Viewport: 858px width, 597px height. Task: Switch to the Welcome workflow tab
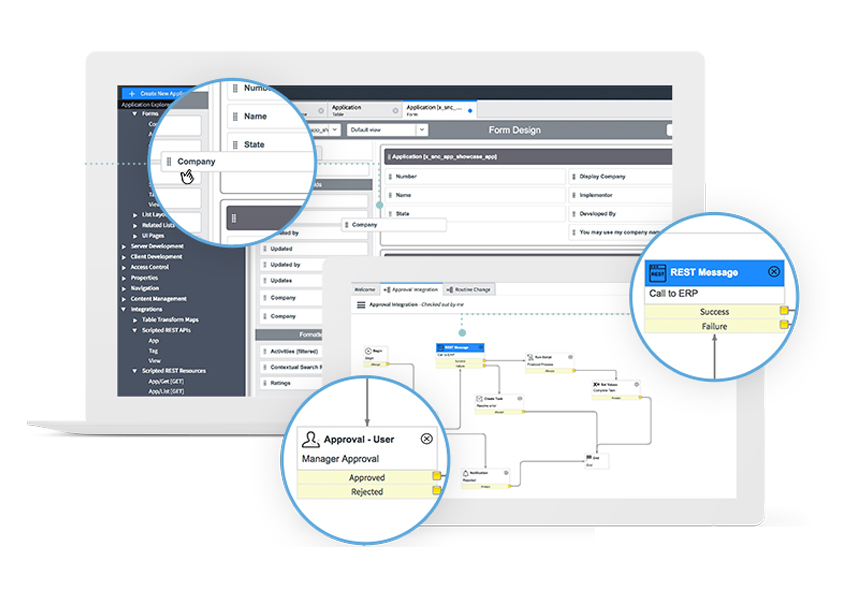point(364,289)
